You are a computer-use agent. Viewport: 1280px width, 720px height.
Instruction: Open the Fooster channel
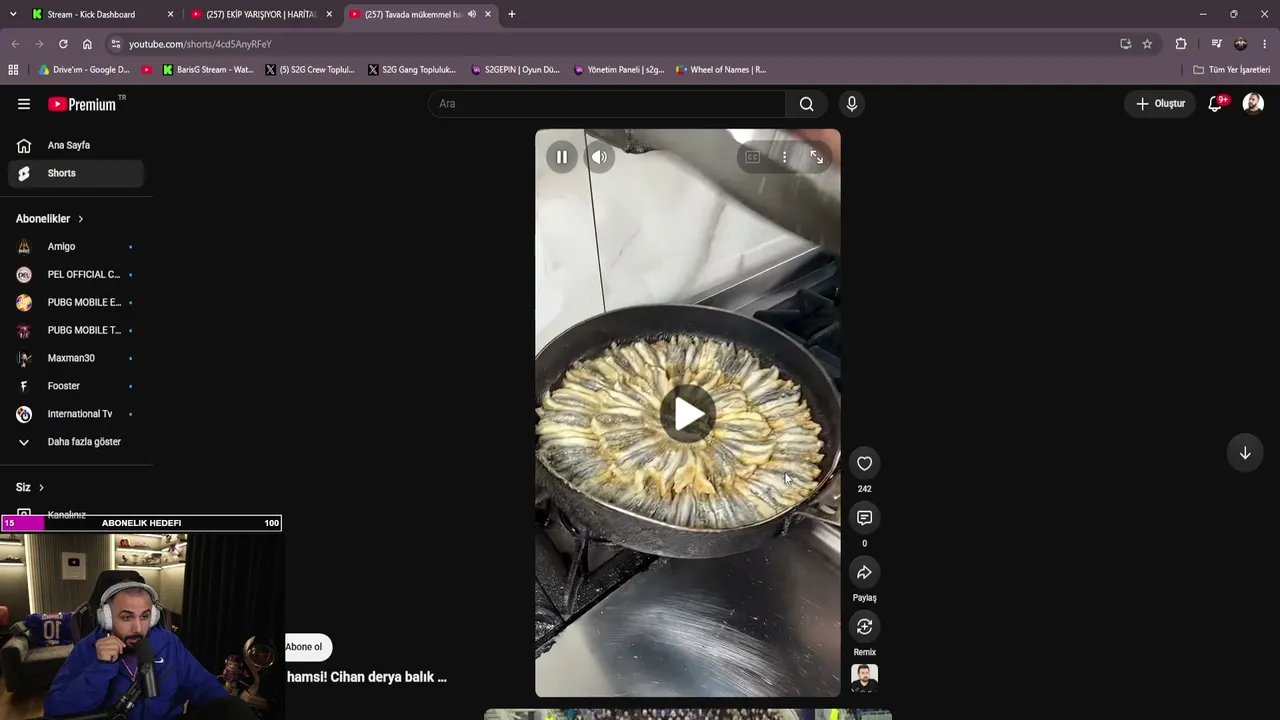coord(76,386)
